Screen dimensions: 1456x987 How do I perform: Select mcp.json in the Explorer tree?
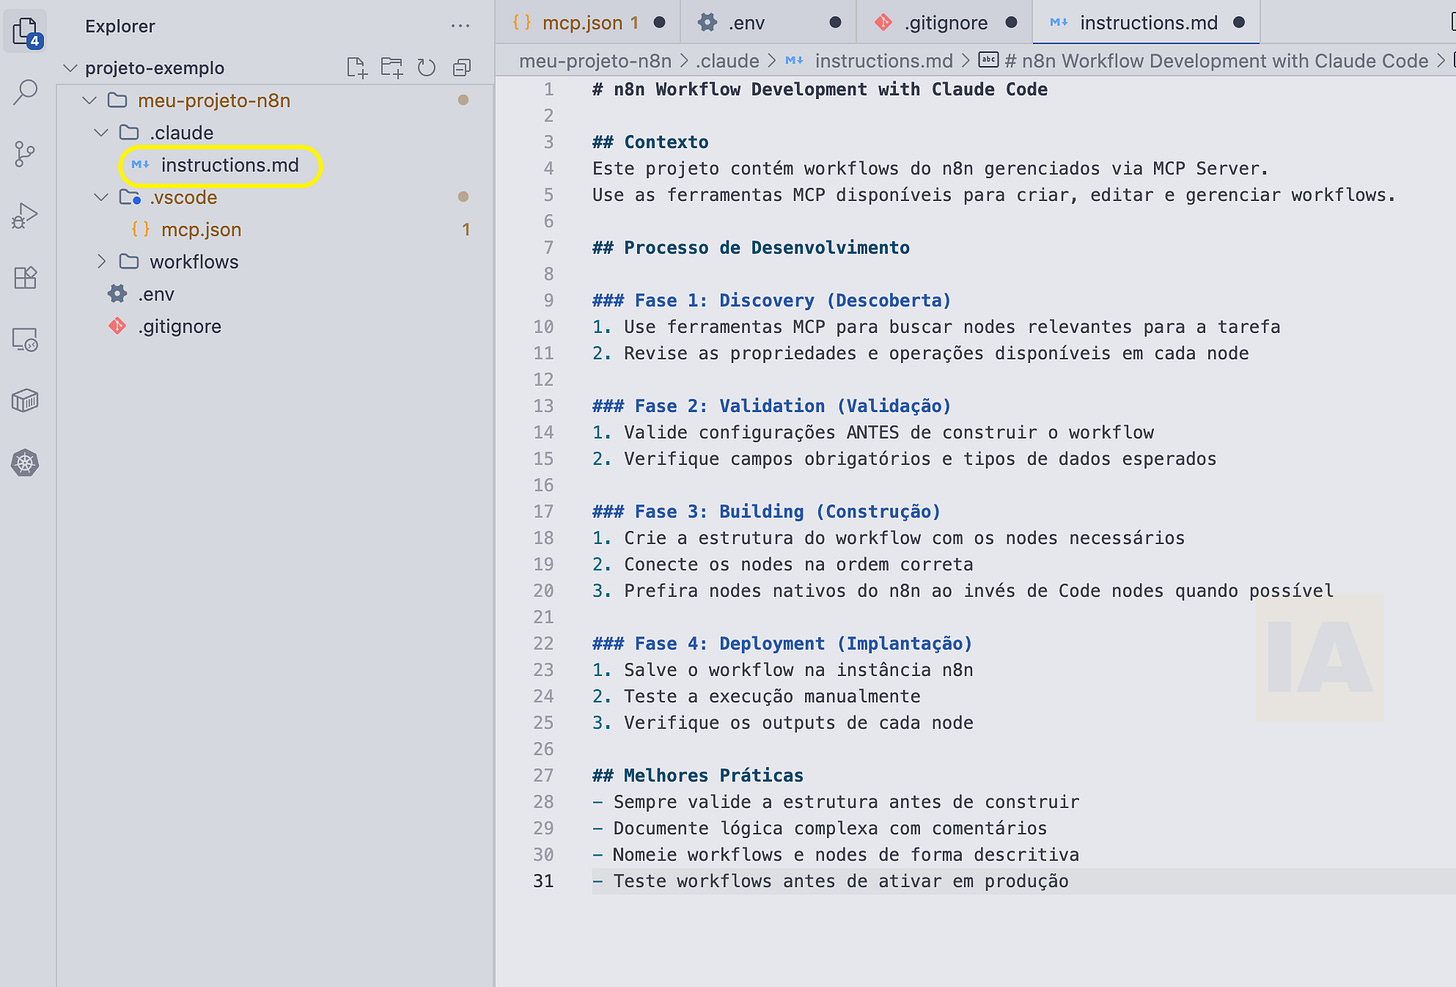[x=199, y=229]
